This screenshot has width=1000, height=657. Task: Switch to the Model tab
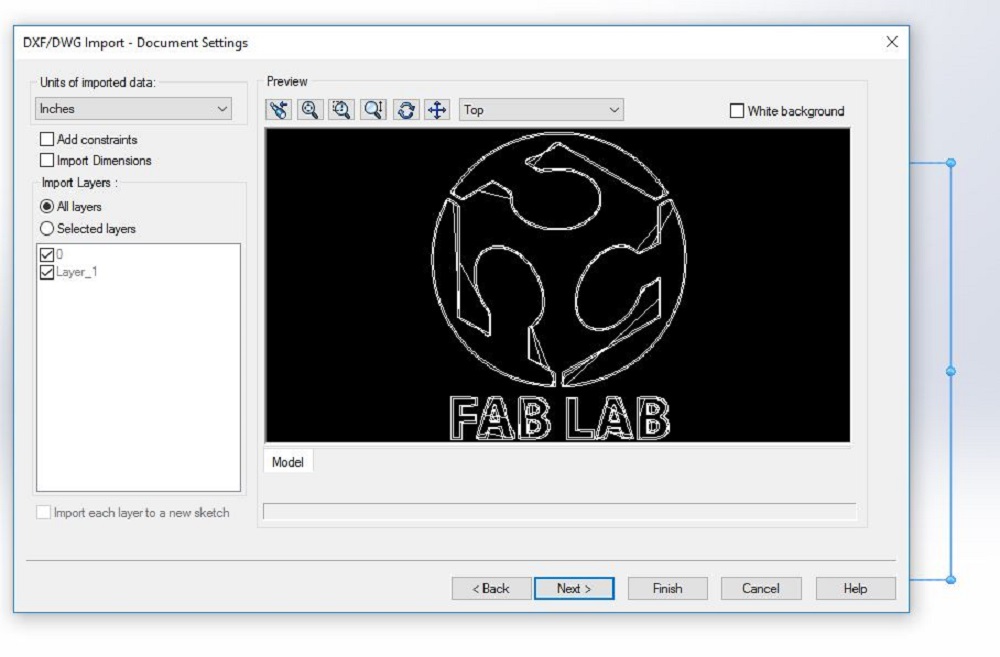[x=288, y=462]
